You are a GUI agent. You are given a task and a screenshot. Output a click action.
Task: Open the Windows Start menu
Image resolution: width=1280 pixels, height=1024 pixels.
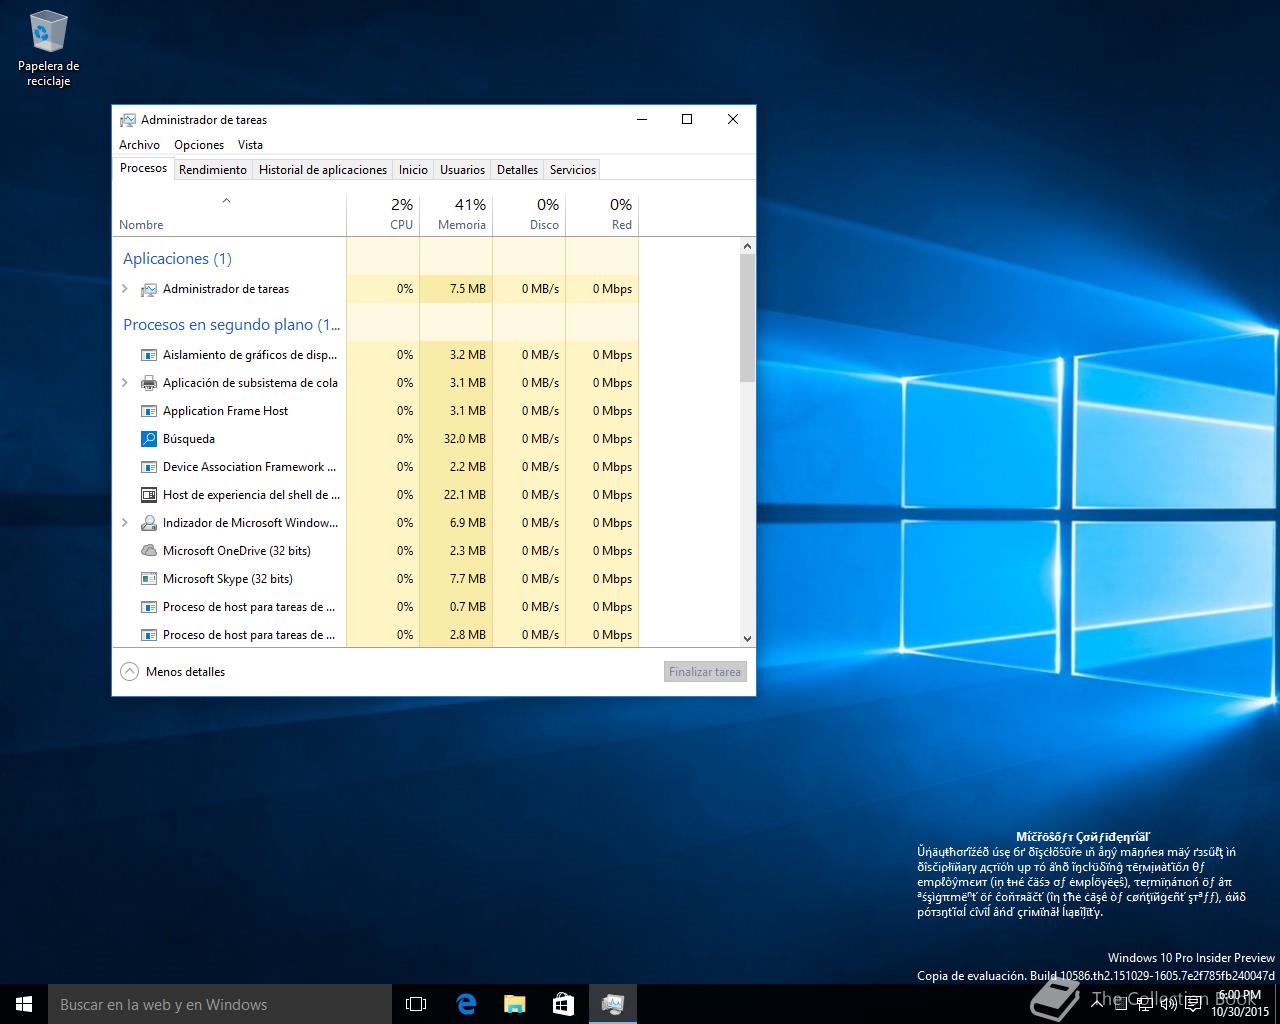point(24,1004)
